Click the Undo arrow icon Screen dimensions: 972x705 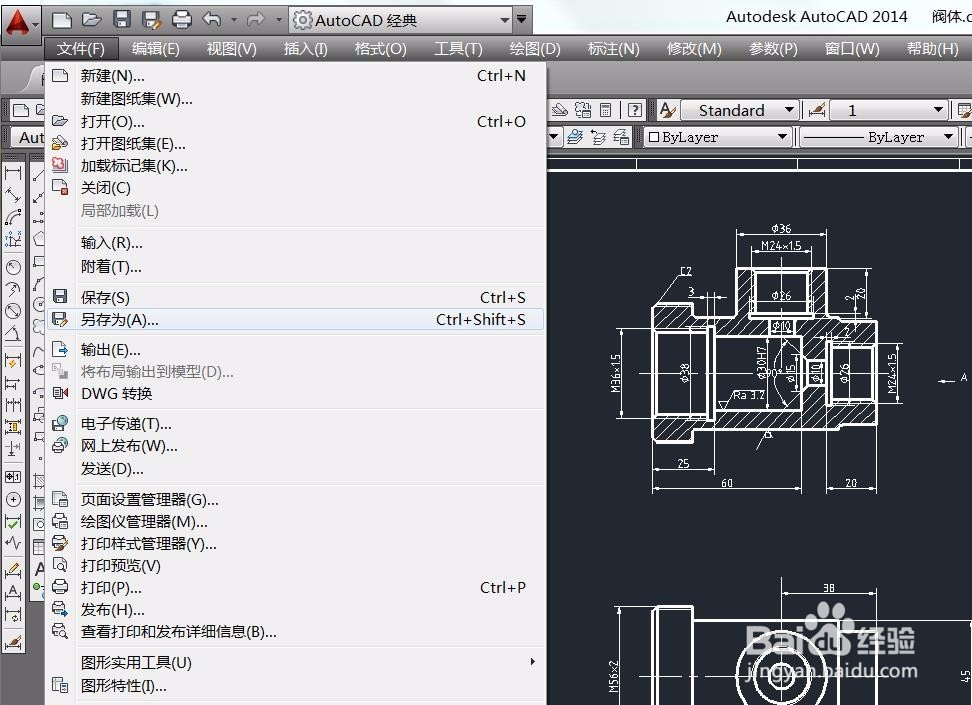click(x=212, y=20)
